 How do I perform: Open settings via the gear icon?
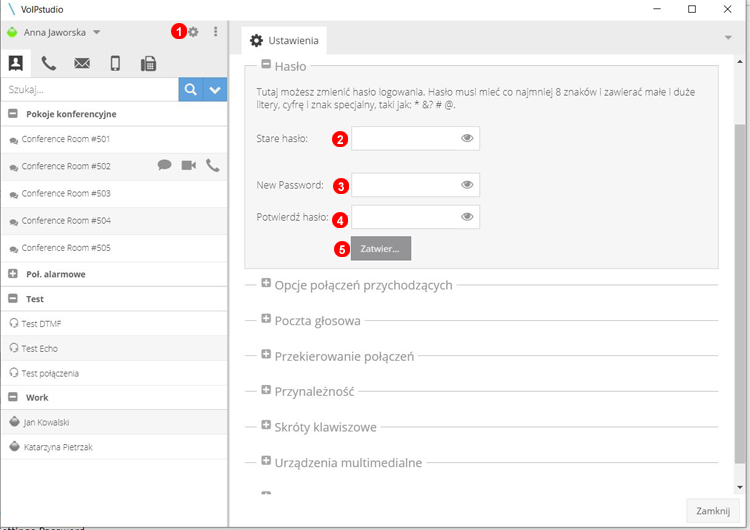tap(194, 32)
